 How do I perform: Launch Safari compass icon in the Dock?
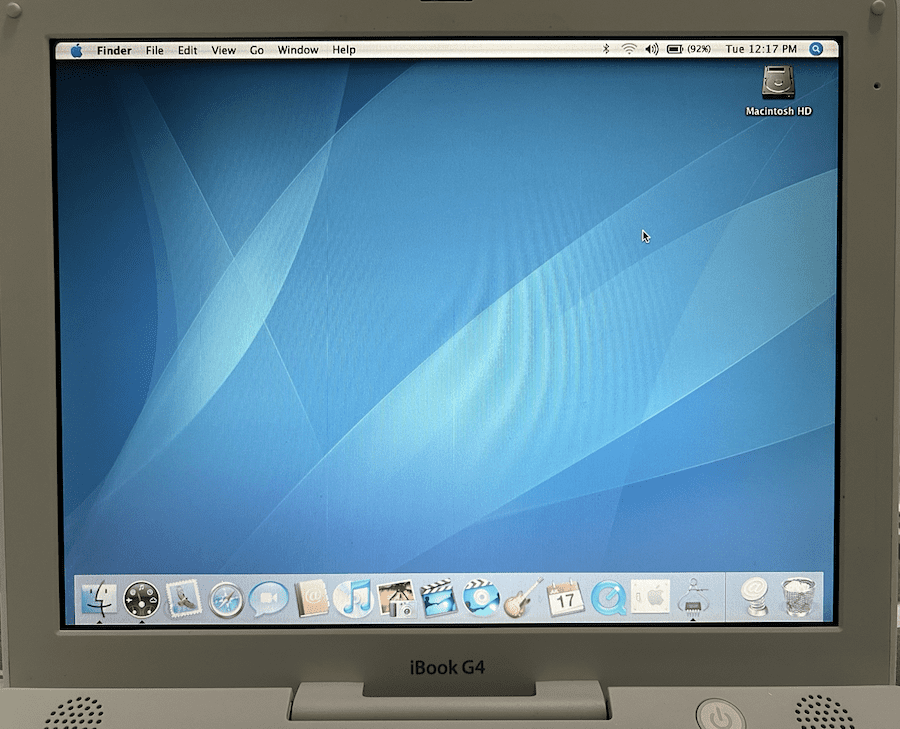coord(226,600)
